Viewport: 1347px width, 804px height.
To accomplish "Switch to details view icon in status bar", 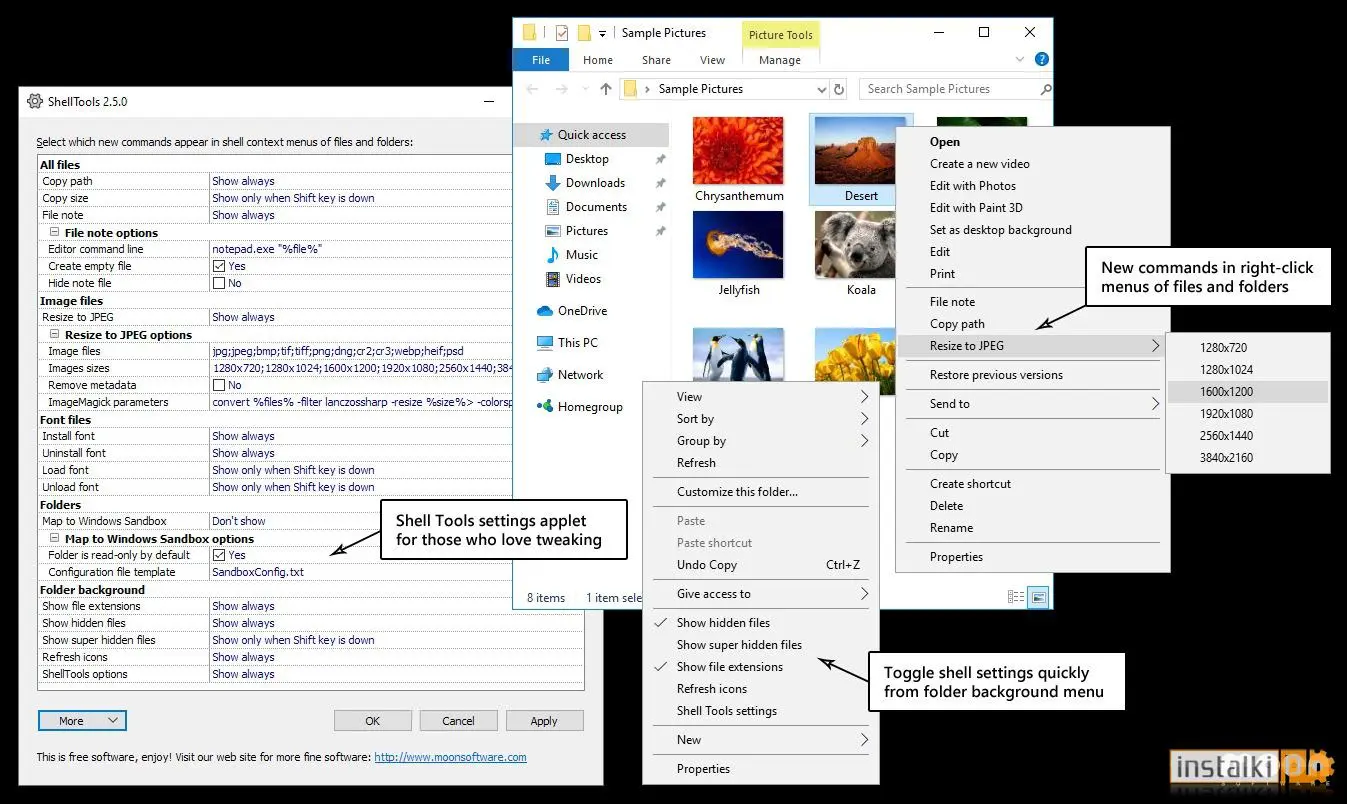I will click(x=1016, y=597).
